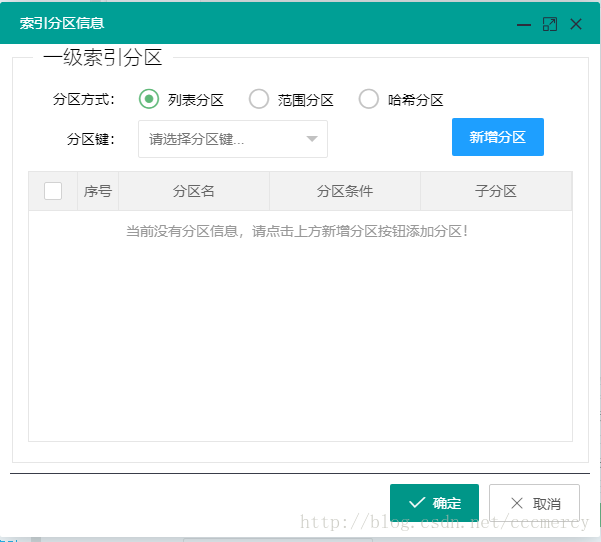Maximize the 索引分区信息 dialog window
This screenshot has height=542, width=601.
pyautogui.click(x=550, y=25)
